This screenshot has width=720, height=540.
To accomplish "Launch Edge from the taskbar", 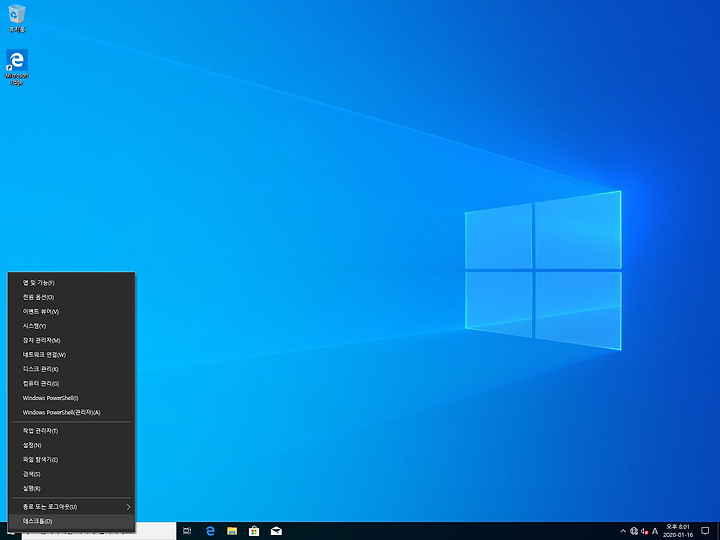I will click(x=210, y=531).
